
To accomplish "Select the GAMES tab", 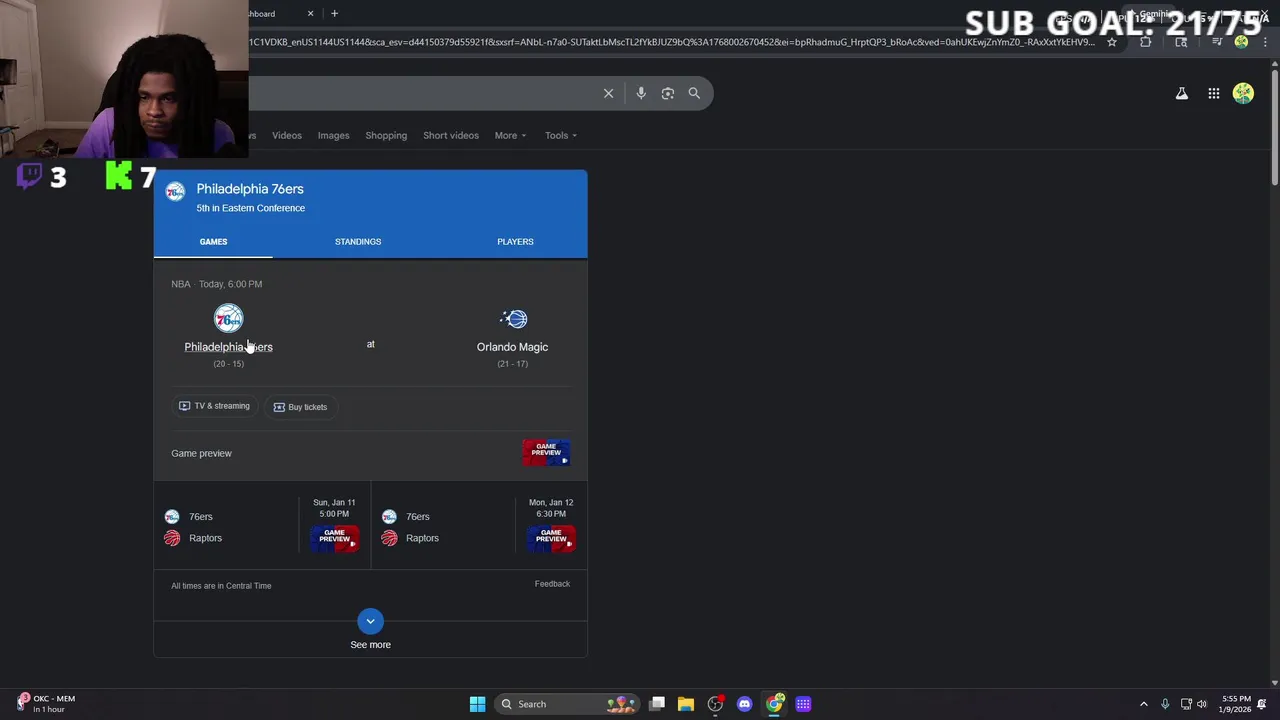I will 213,241.
